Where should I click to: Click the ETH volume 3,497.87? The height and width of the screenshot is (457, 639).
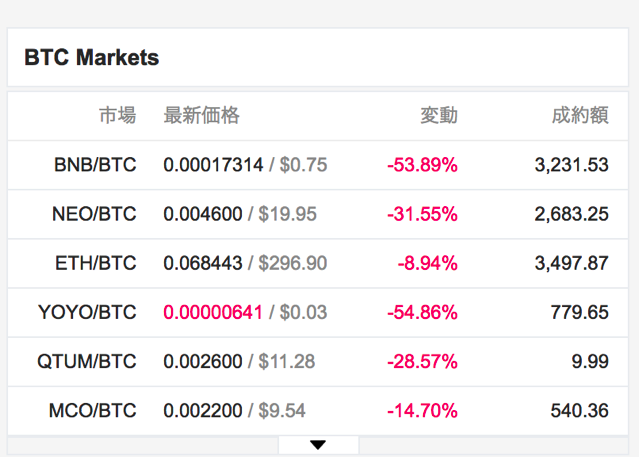[571, 263]
